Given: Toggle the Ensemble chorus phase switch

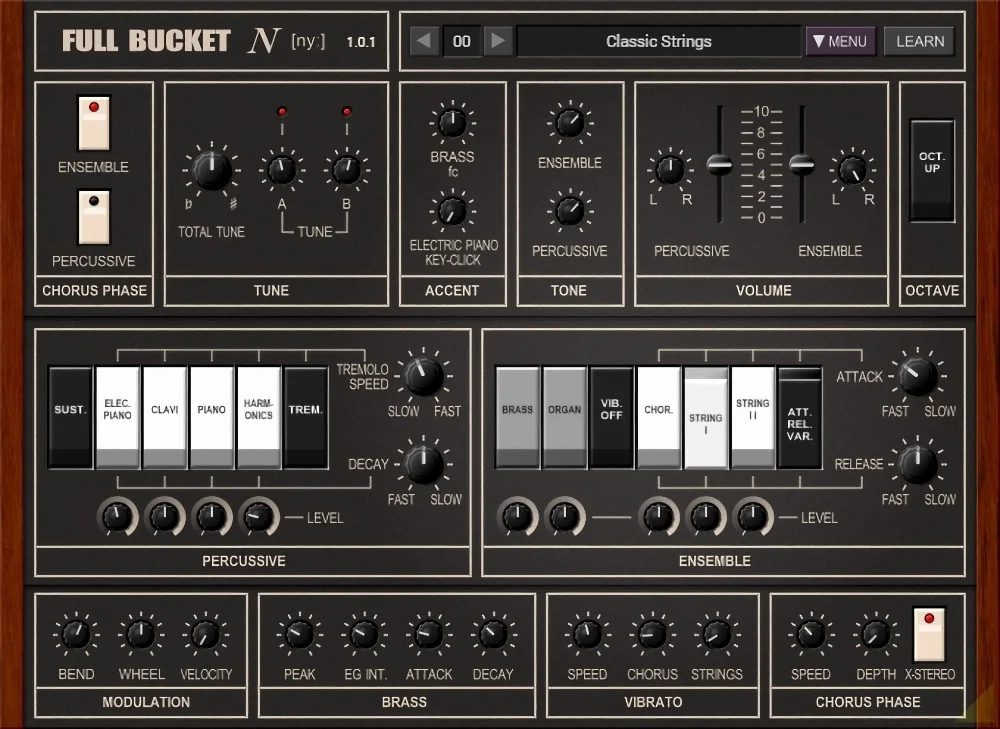Looking at the screenshot, I should [x=94, y=123].
